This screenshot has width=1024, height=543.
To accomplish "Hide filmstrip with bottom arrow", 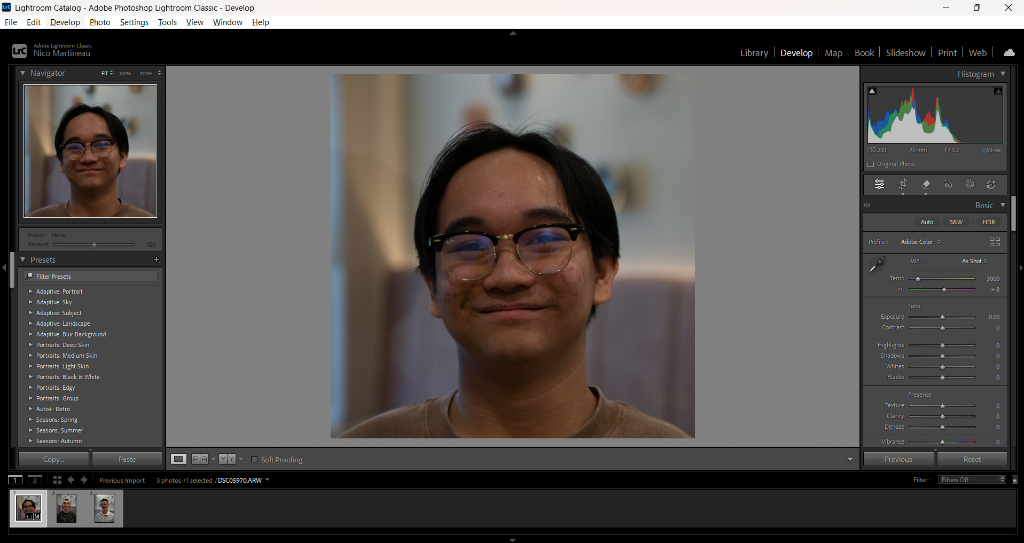I will (513, 540).
